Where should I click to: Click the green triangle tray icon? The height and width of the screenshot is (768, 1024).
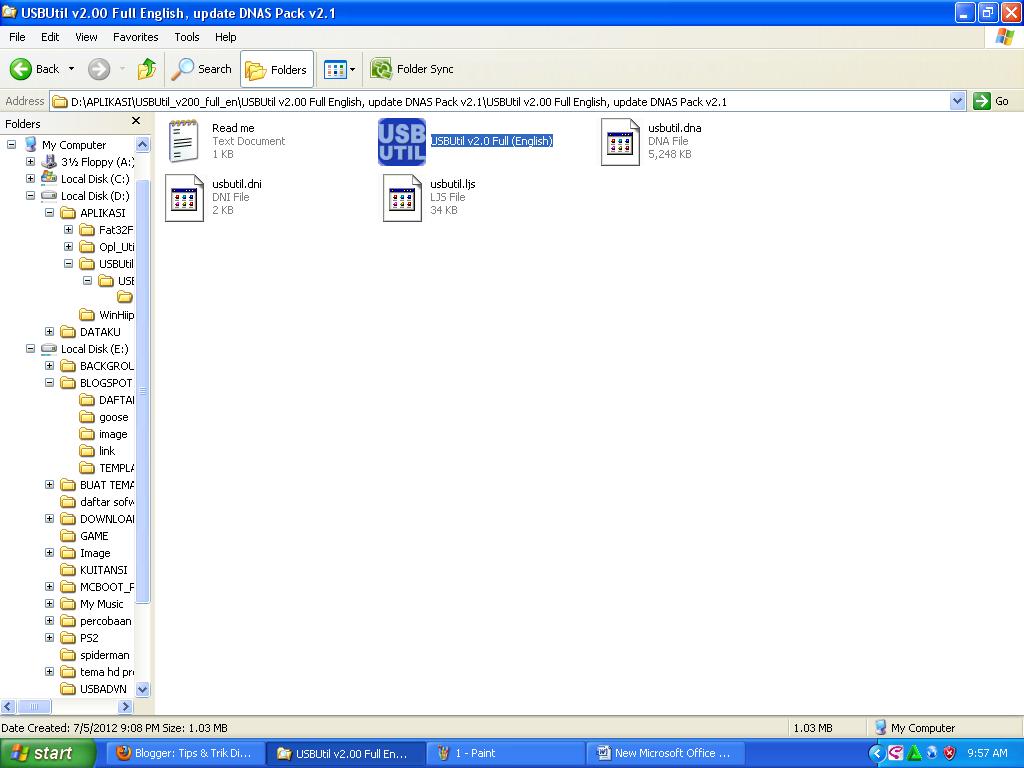tap(914, 753)
